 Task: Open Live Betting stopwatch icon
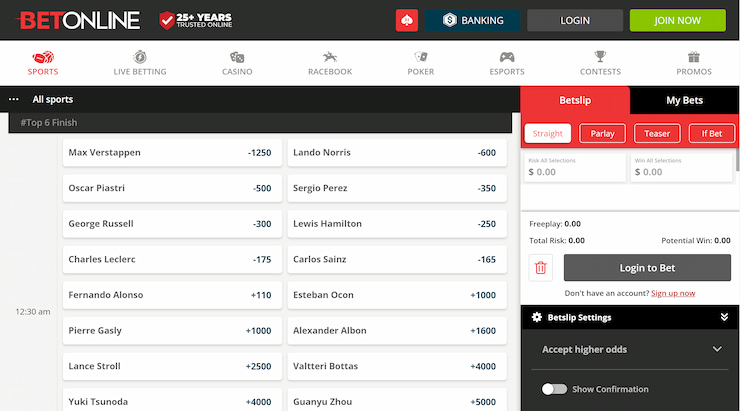pyautogui.click(x=140, y=57)
